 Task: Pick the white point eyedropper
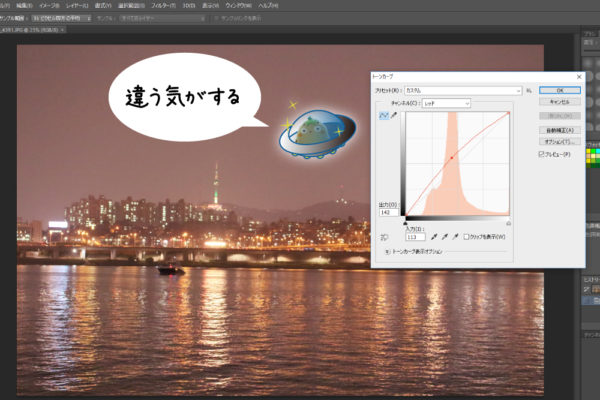(457, 236)
